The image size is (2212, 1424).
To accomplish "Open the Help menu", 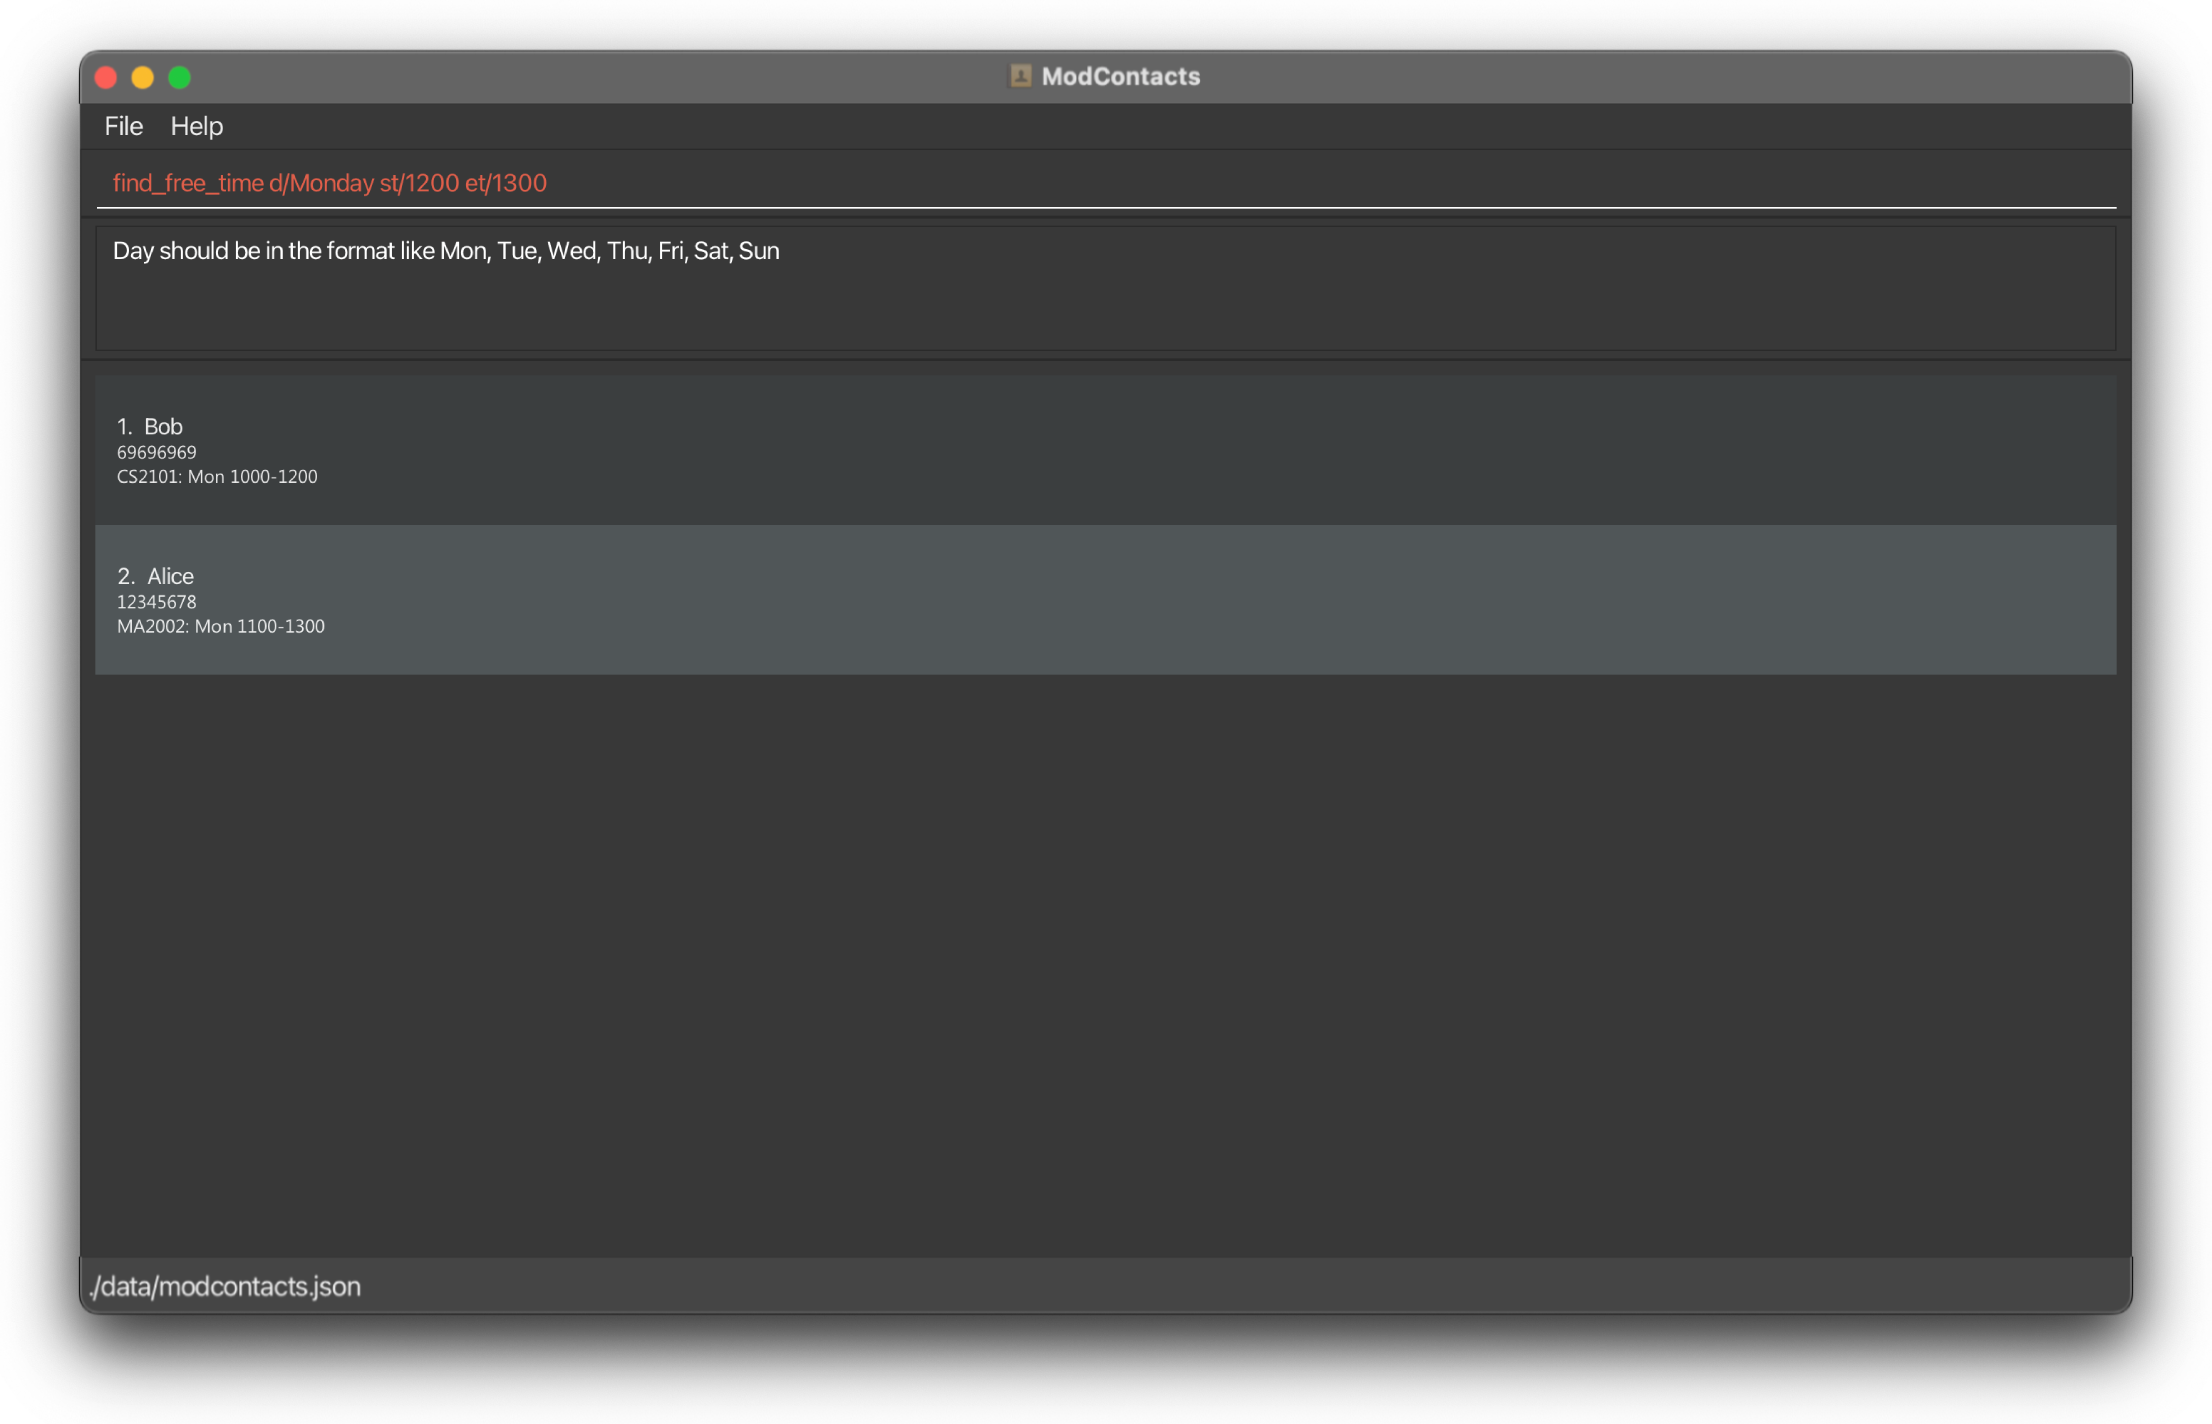I will tap(196, 126).
